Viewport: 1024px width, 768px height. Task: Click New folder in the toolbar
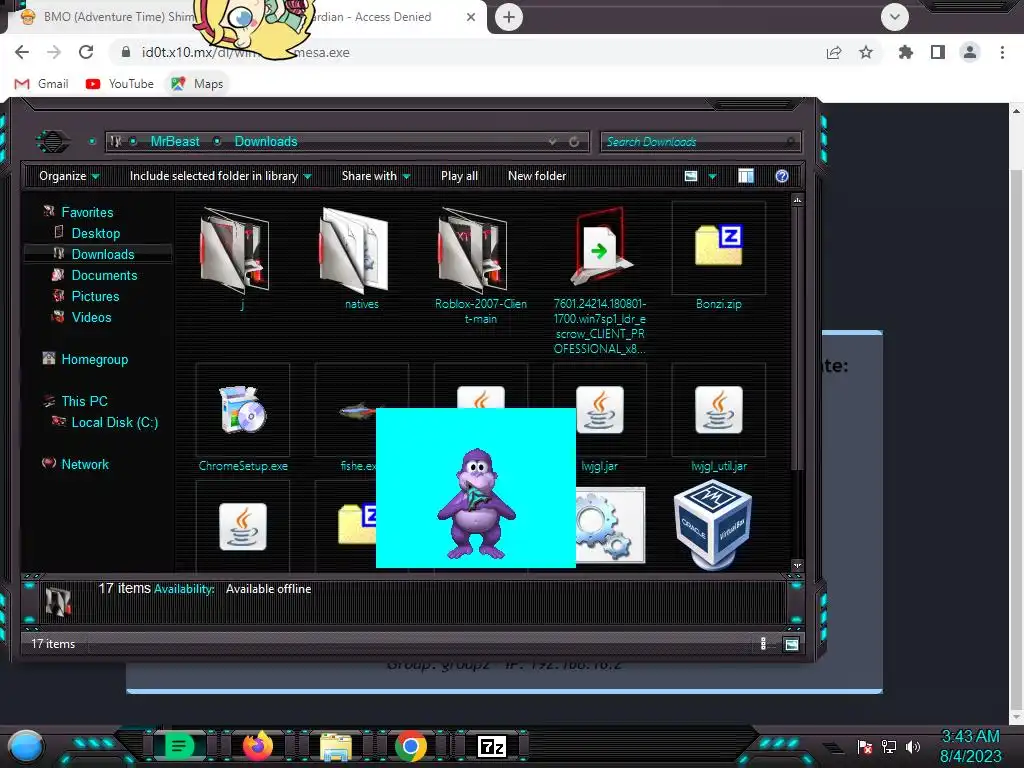(x=537, y=176)
